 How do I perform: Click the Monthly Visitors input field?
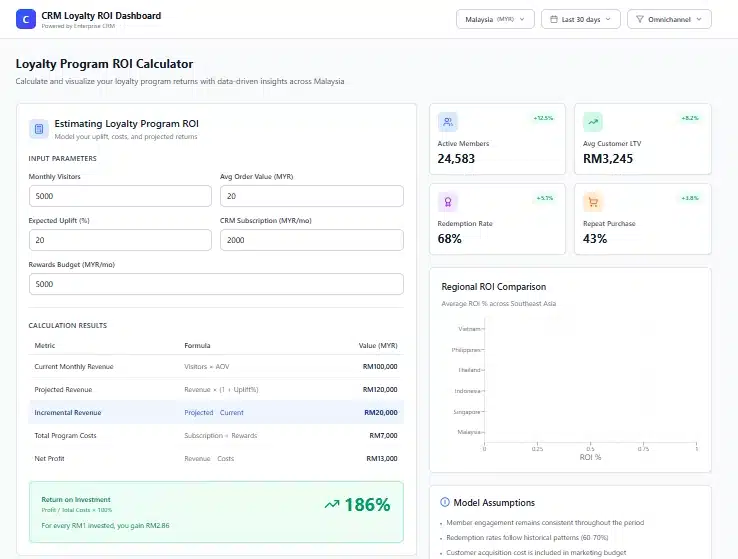pyautogui.click(x=120, y=196)
